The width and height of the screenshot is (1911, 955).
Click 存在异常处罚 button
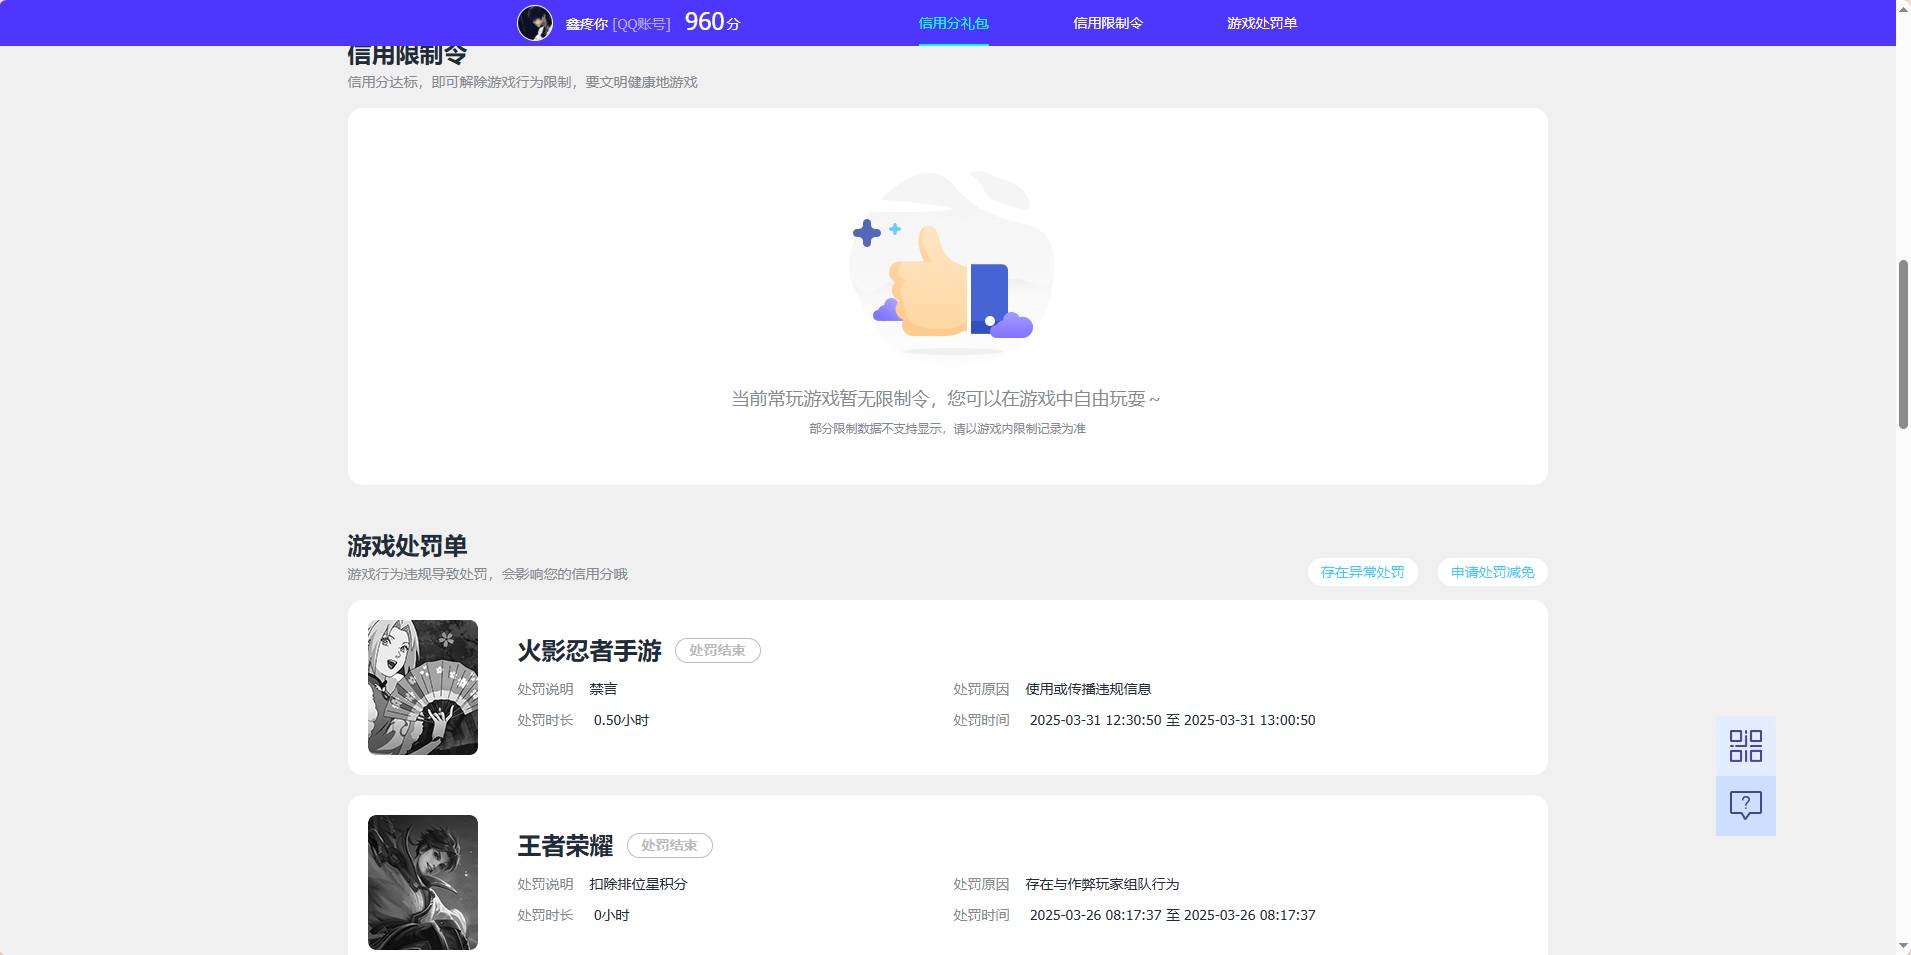tap(1362, 572)
